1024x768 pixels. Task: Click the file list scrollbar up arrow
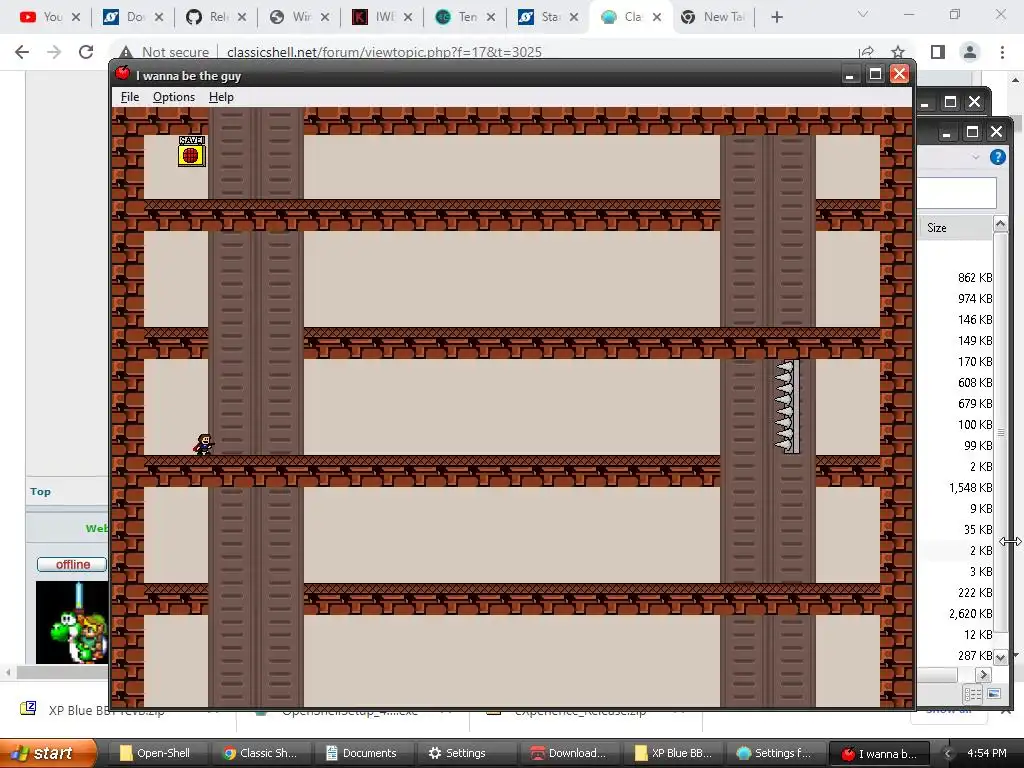(1000, 224)
